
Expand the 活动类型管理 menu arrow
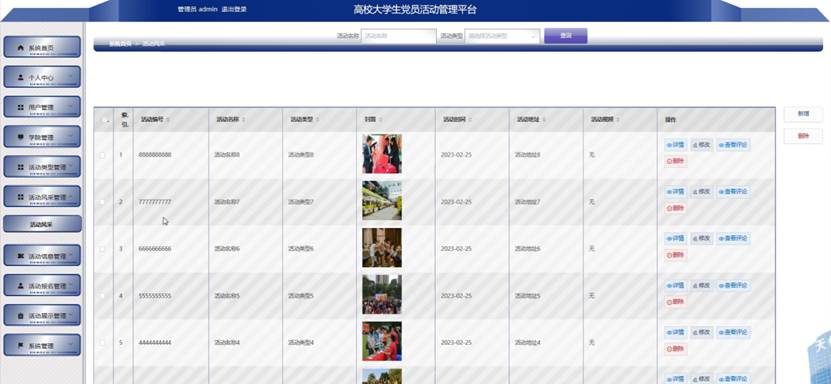pyautogui.click(x=70, y=167)
